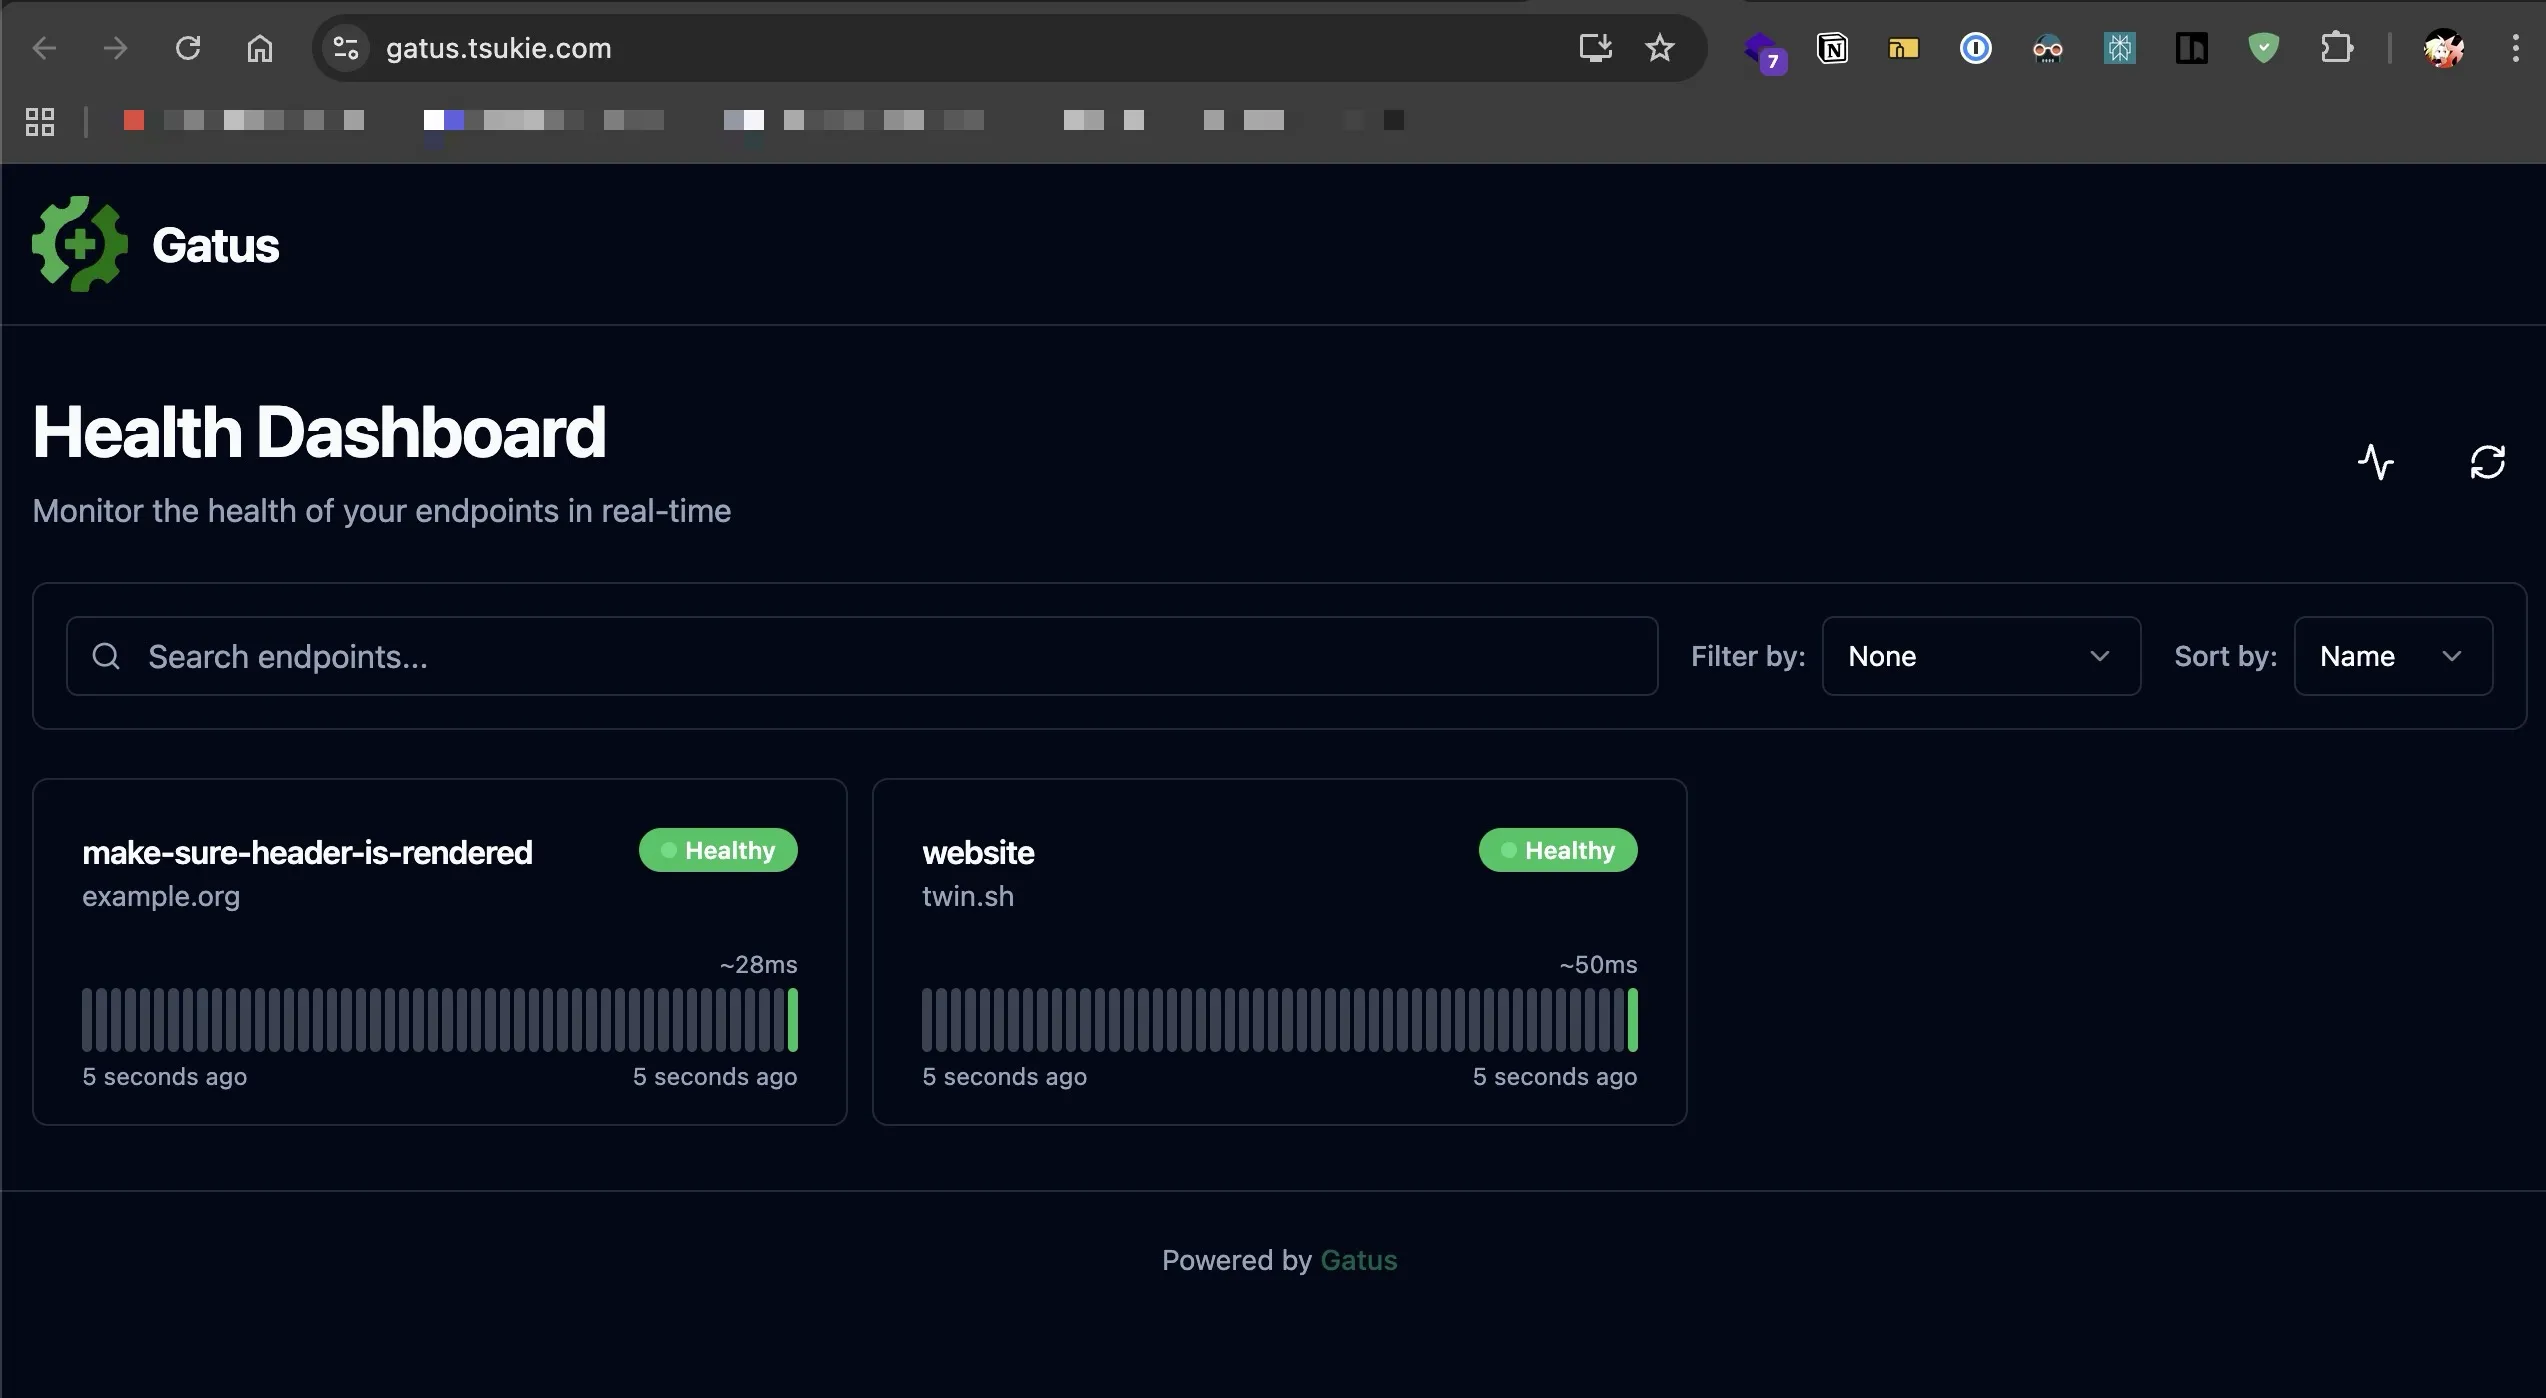Open the Notion extension icon

[x=1832, y=48]
